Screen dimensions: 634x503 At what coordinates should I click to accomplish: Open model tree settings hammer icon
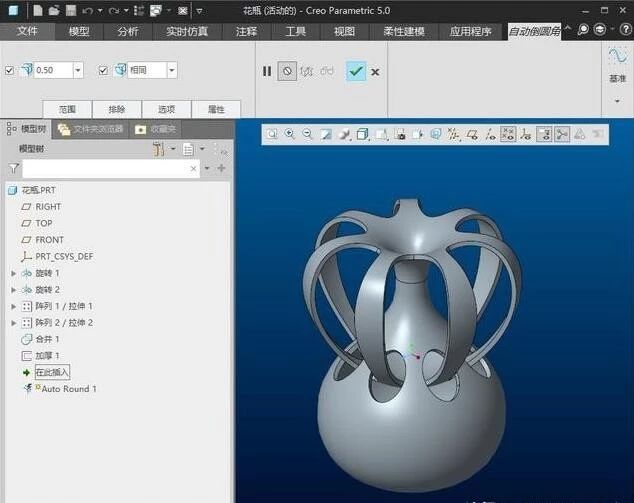click(x=159, y=149)
